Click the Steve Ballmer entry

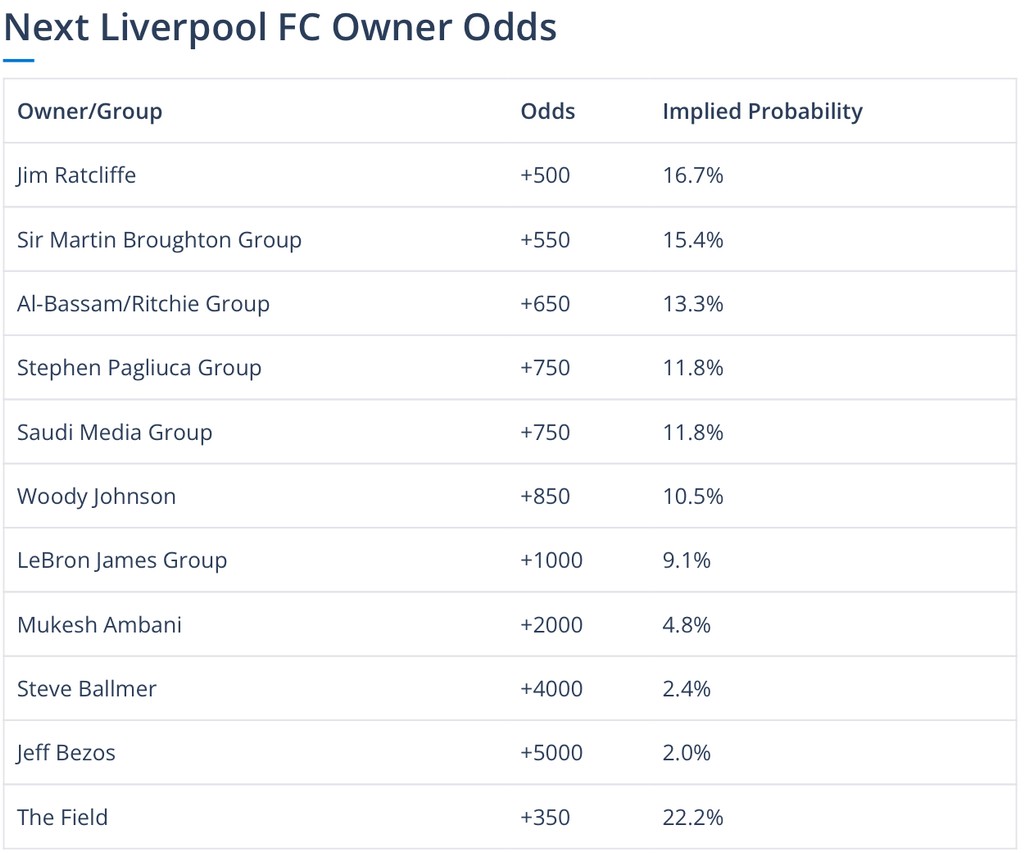coord(87,689)
